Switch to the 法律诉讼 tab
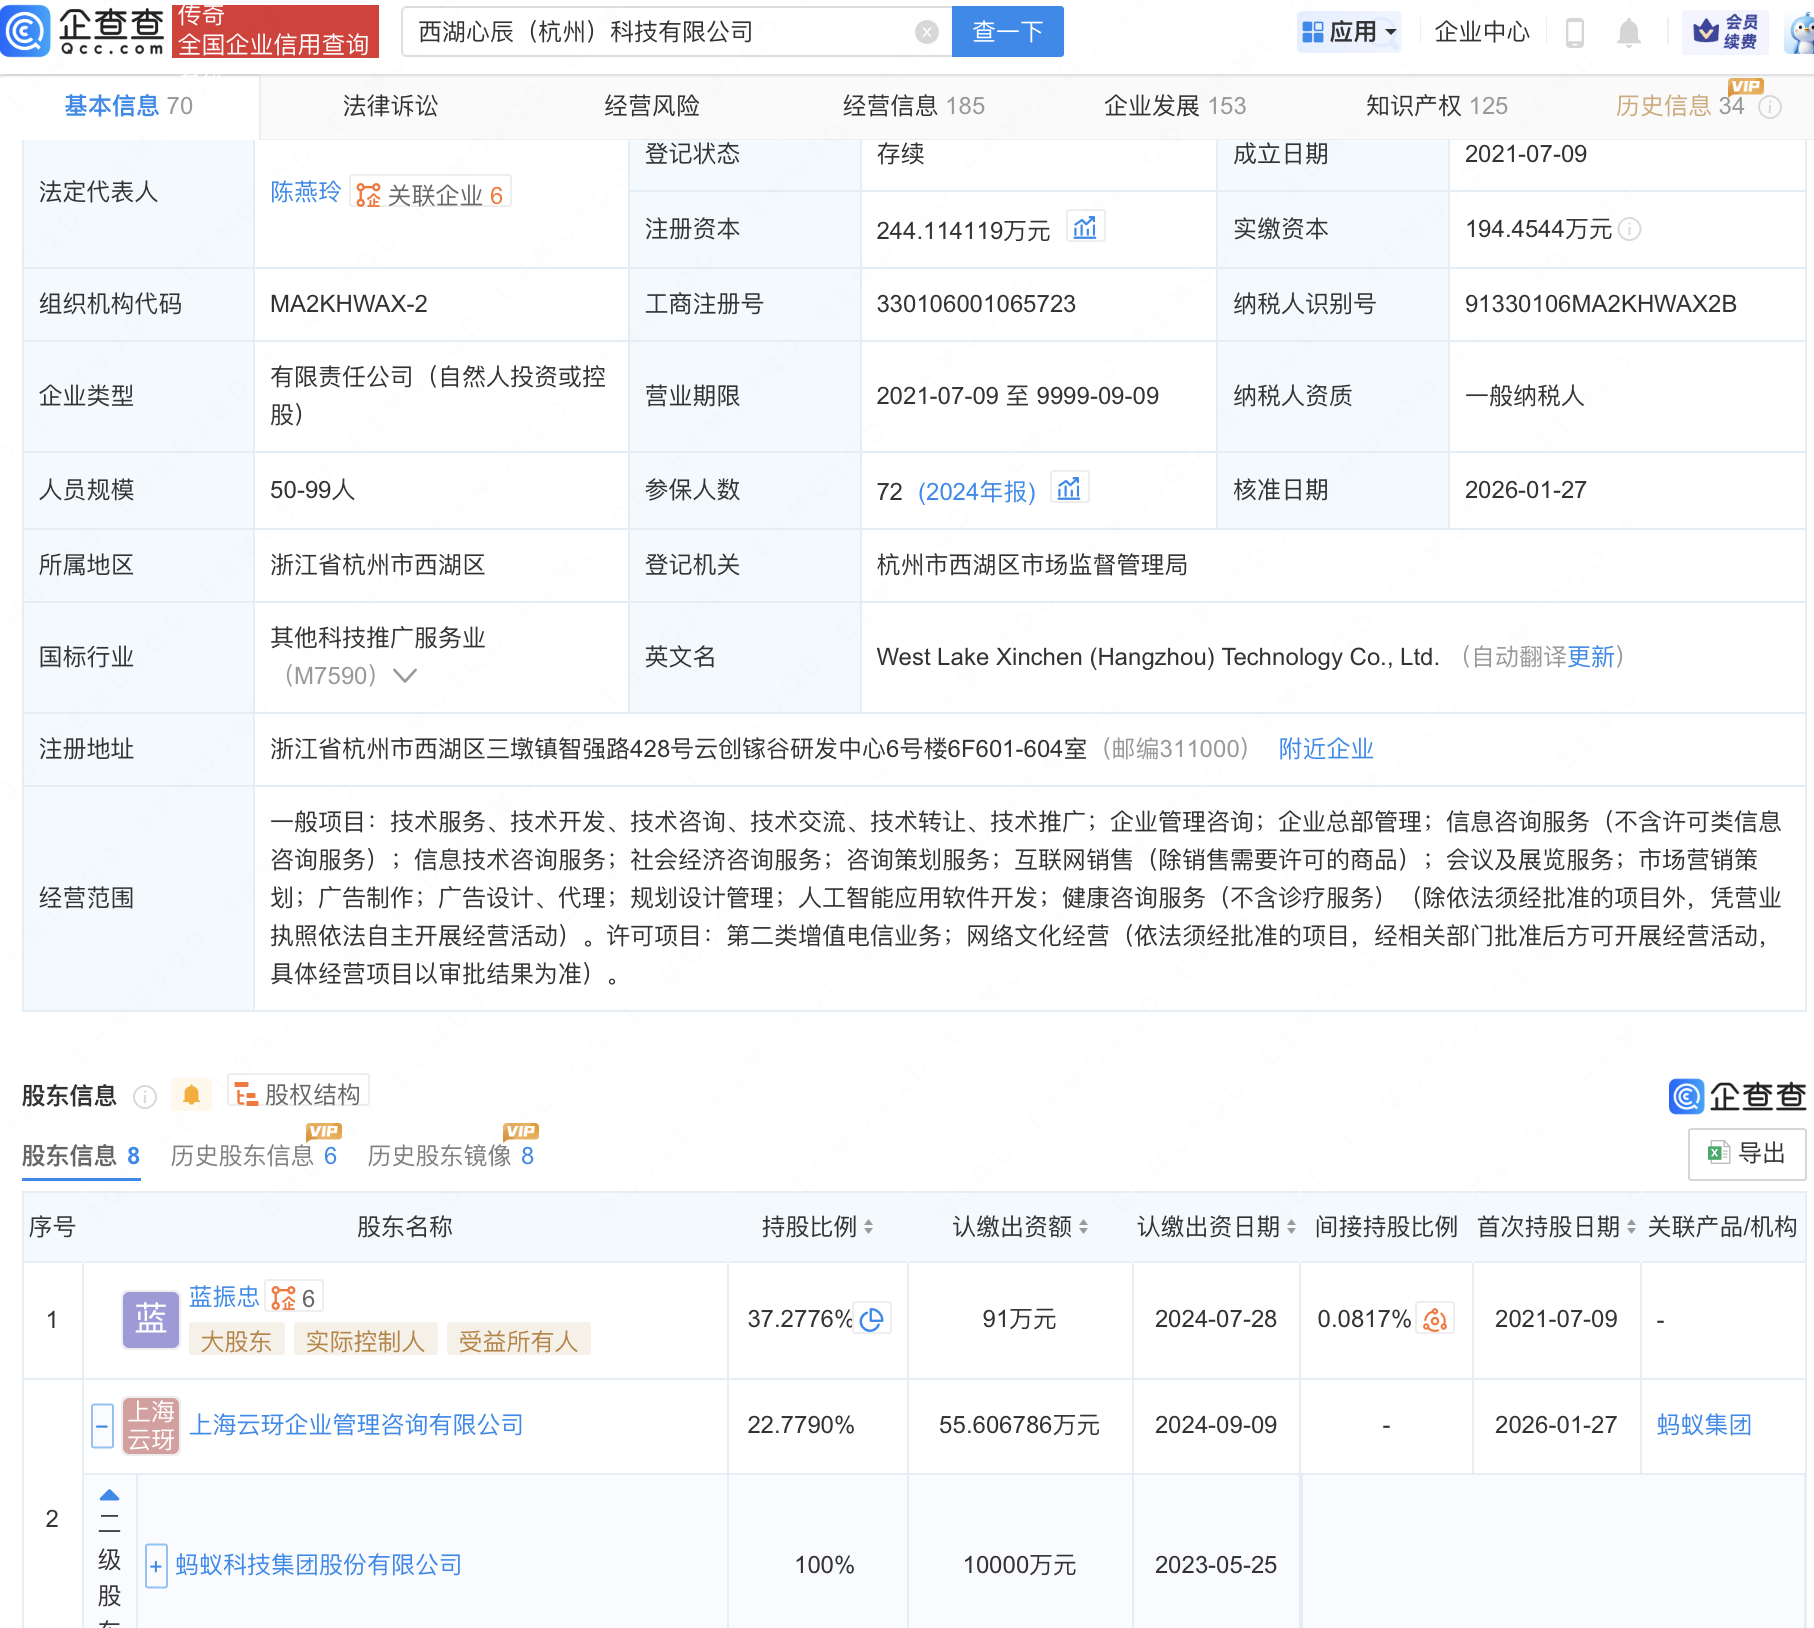The width and height of the screenshot is (1814, 1628). [x=390, y=106]
